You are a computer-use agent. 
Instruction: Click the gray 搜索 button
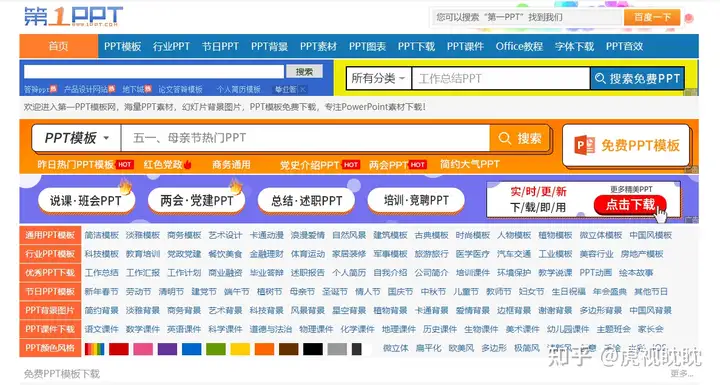(x=304, y=72)
